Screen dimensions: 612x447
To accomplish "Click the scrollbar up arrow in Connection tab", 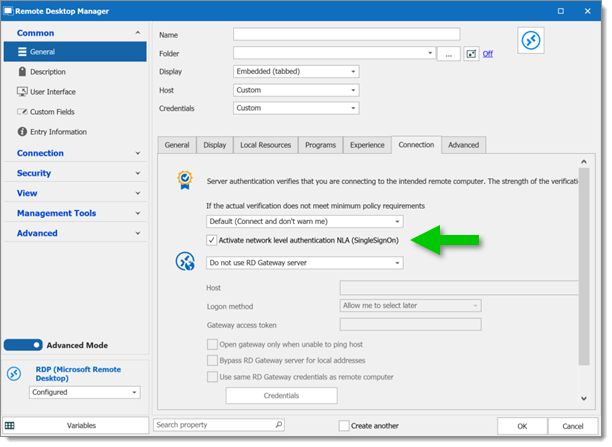I will click(584, 161).
